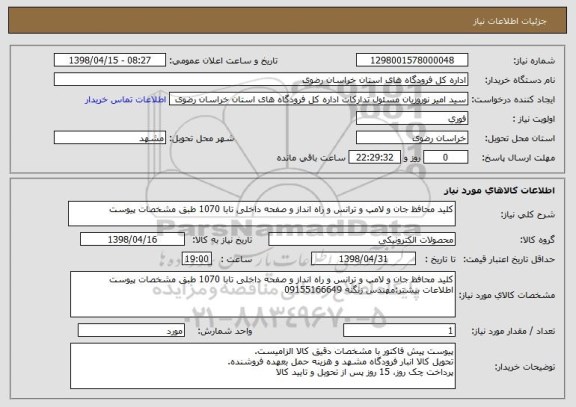Click the label شماره نیاز
Viewport: 576px width, 407px height.
point(534,61)
